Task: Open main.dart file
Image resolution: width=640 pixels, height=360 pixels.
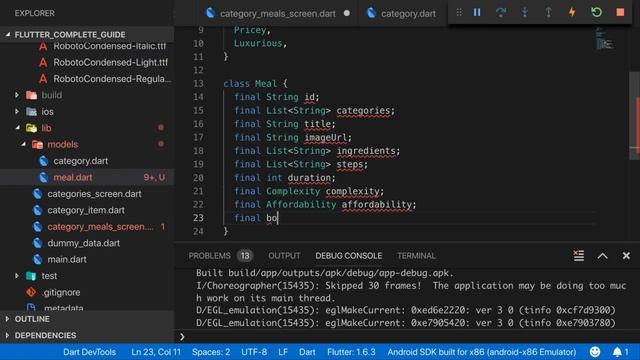Action: (67, 259)
